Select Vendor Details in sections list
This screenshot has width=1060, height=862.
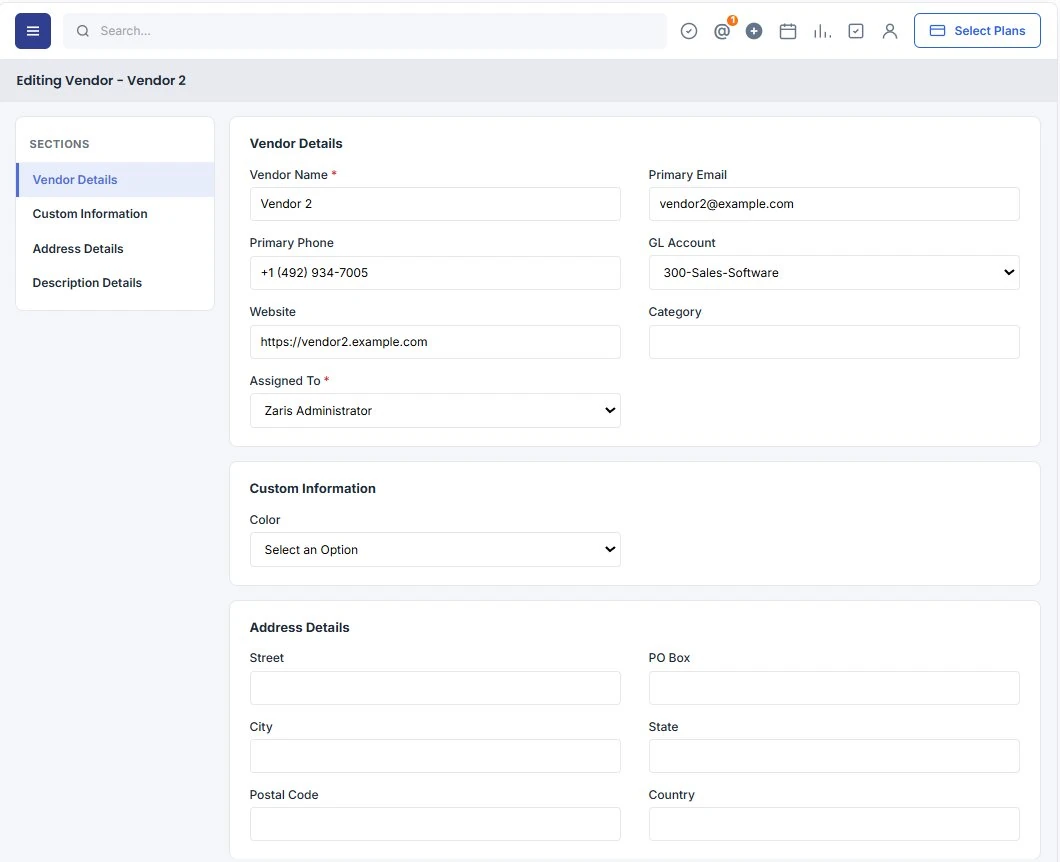click(x=75, y=180)
